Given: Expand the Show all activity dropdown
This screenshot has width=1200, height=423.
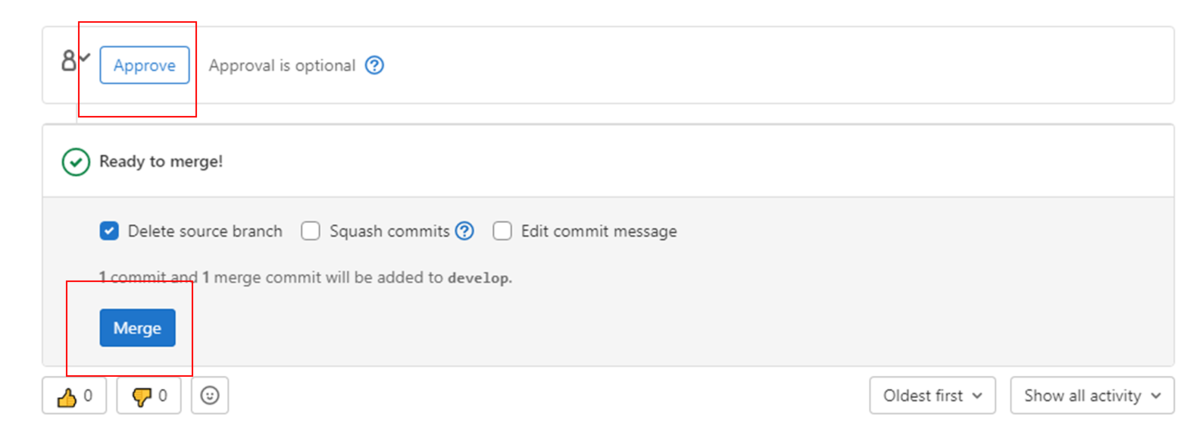Looking at the screenshot, I should tap(1091, 396).
